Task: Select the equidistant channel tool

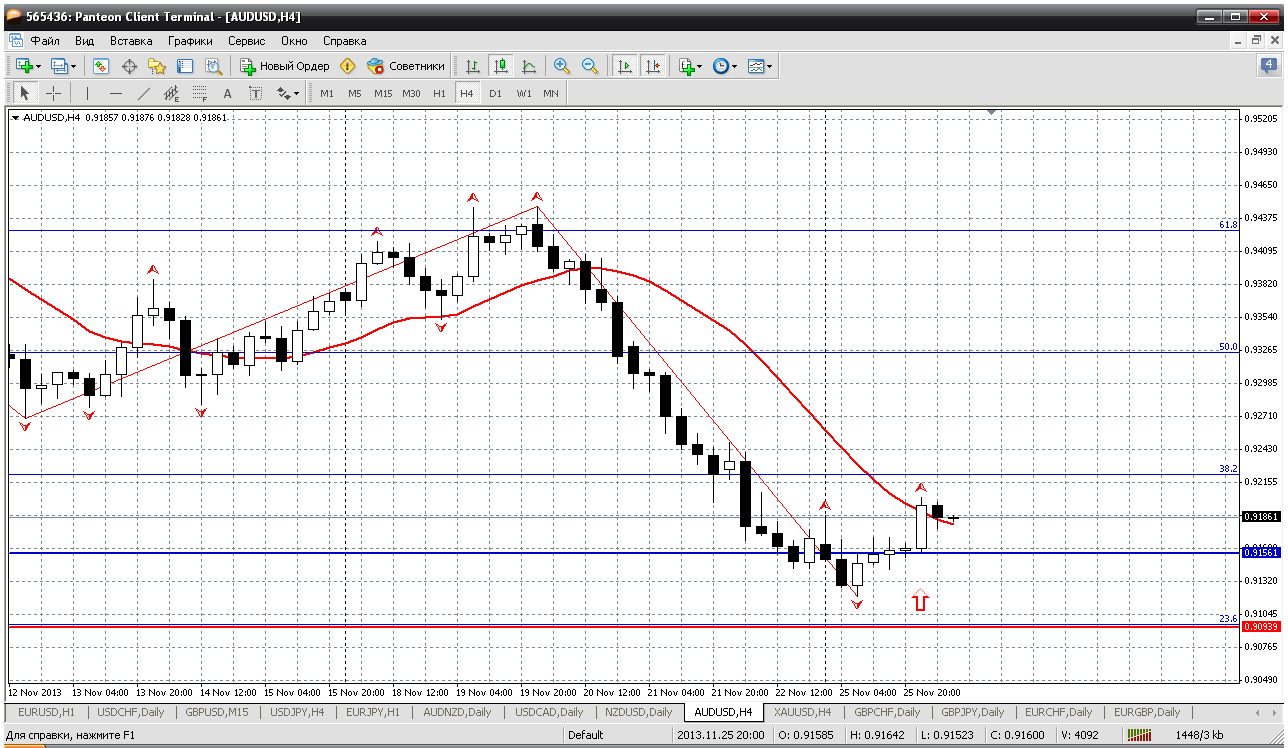Action: pyautogui.click(x=171, y=93)
